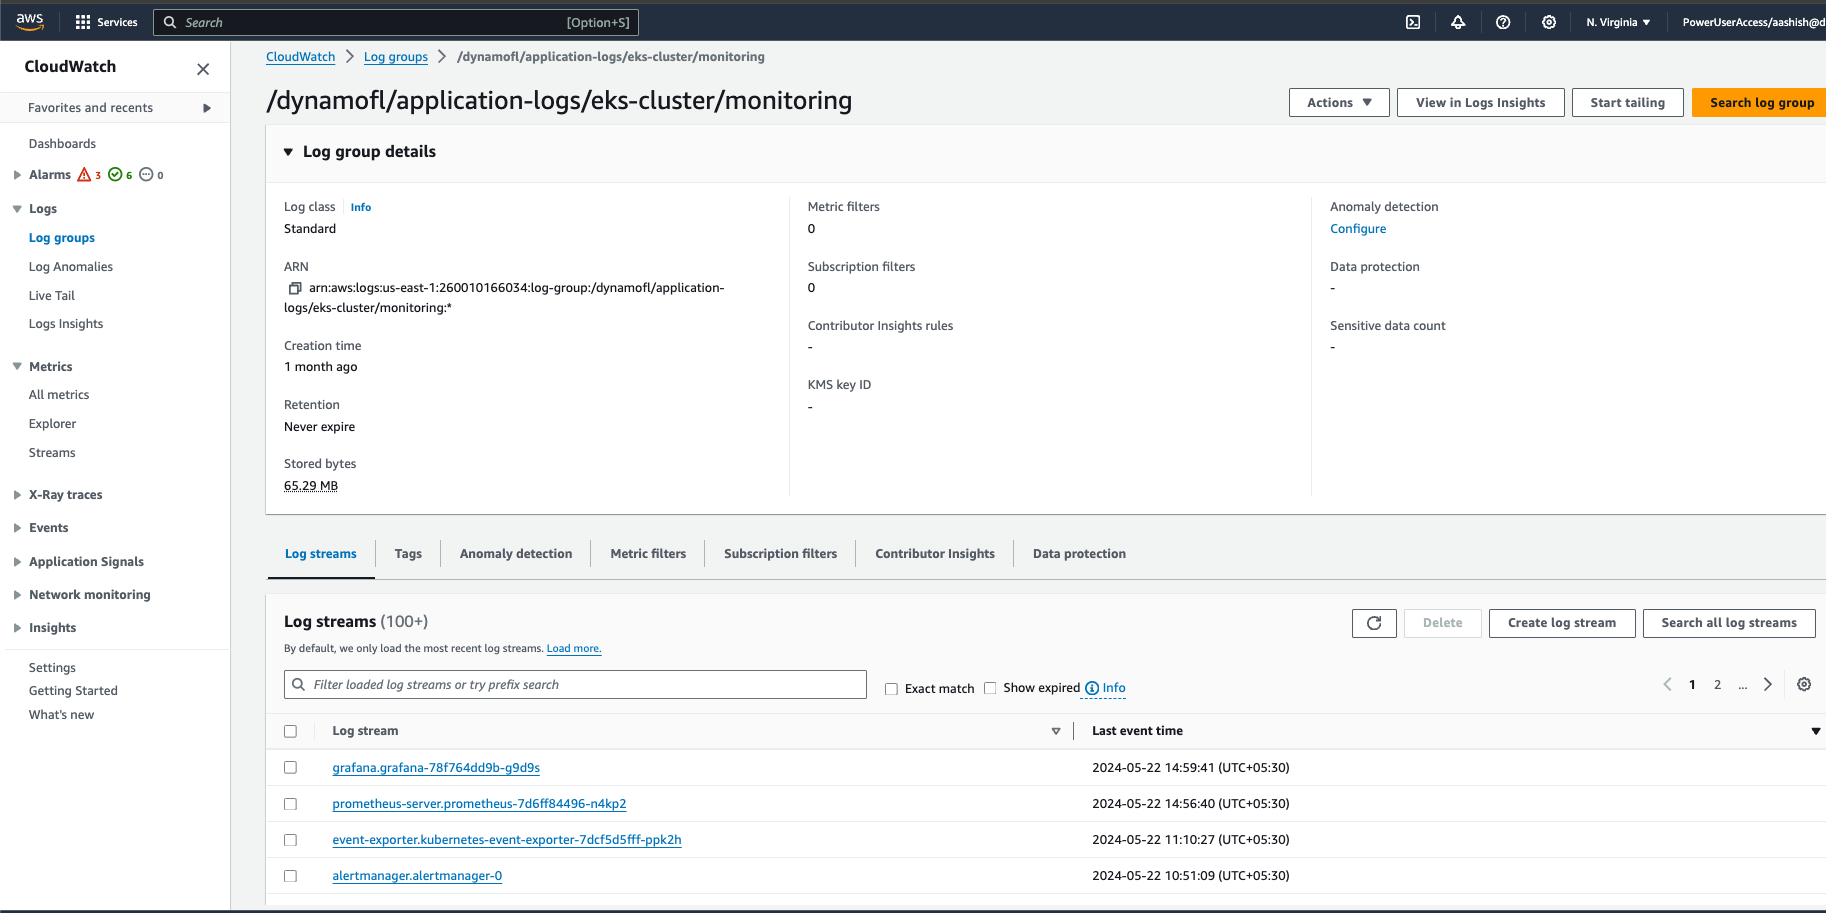The height and width of the screenshot is (913, 1826).
Task: Open Live Tail in sidebar
Action: (52, 296)
